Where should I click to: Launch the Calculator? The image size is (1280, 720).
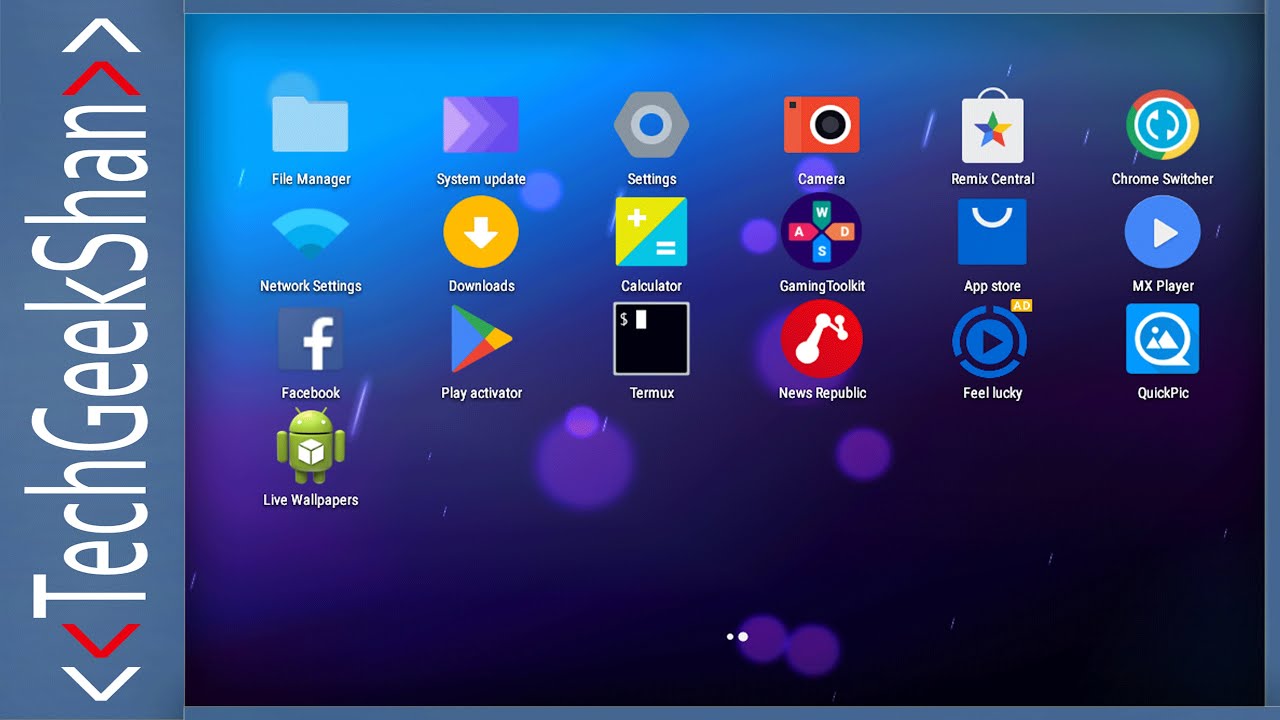pyautogui.click(x=651, y=232)
